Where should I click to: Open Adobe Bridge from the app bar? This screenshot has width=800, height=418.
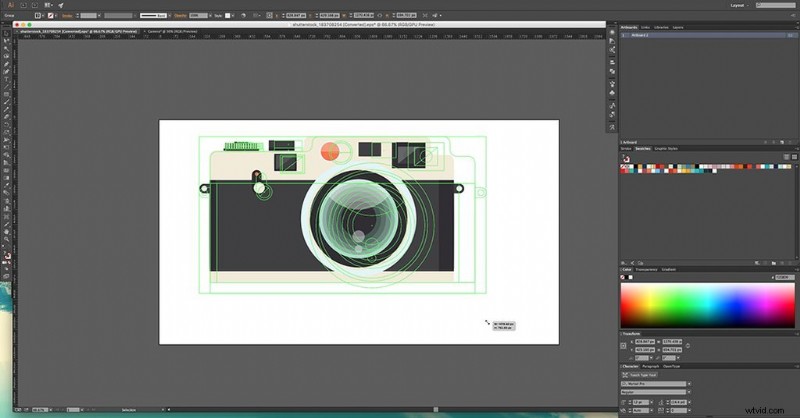[x=23, y=5]
